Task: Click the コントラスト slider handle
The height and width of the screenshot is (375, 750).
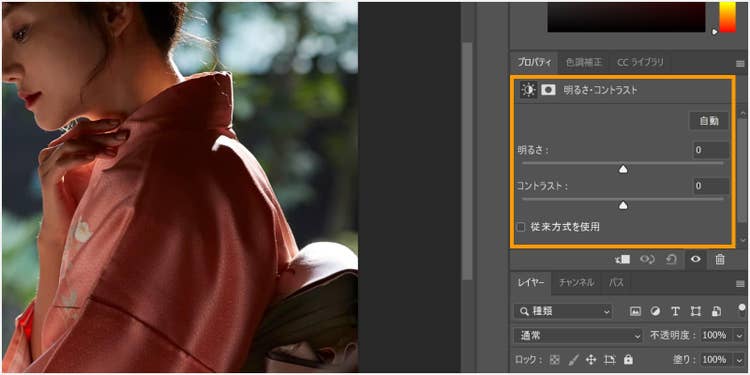Action: [623, 205]
